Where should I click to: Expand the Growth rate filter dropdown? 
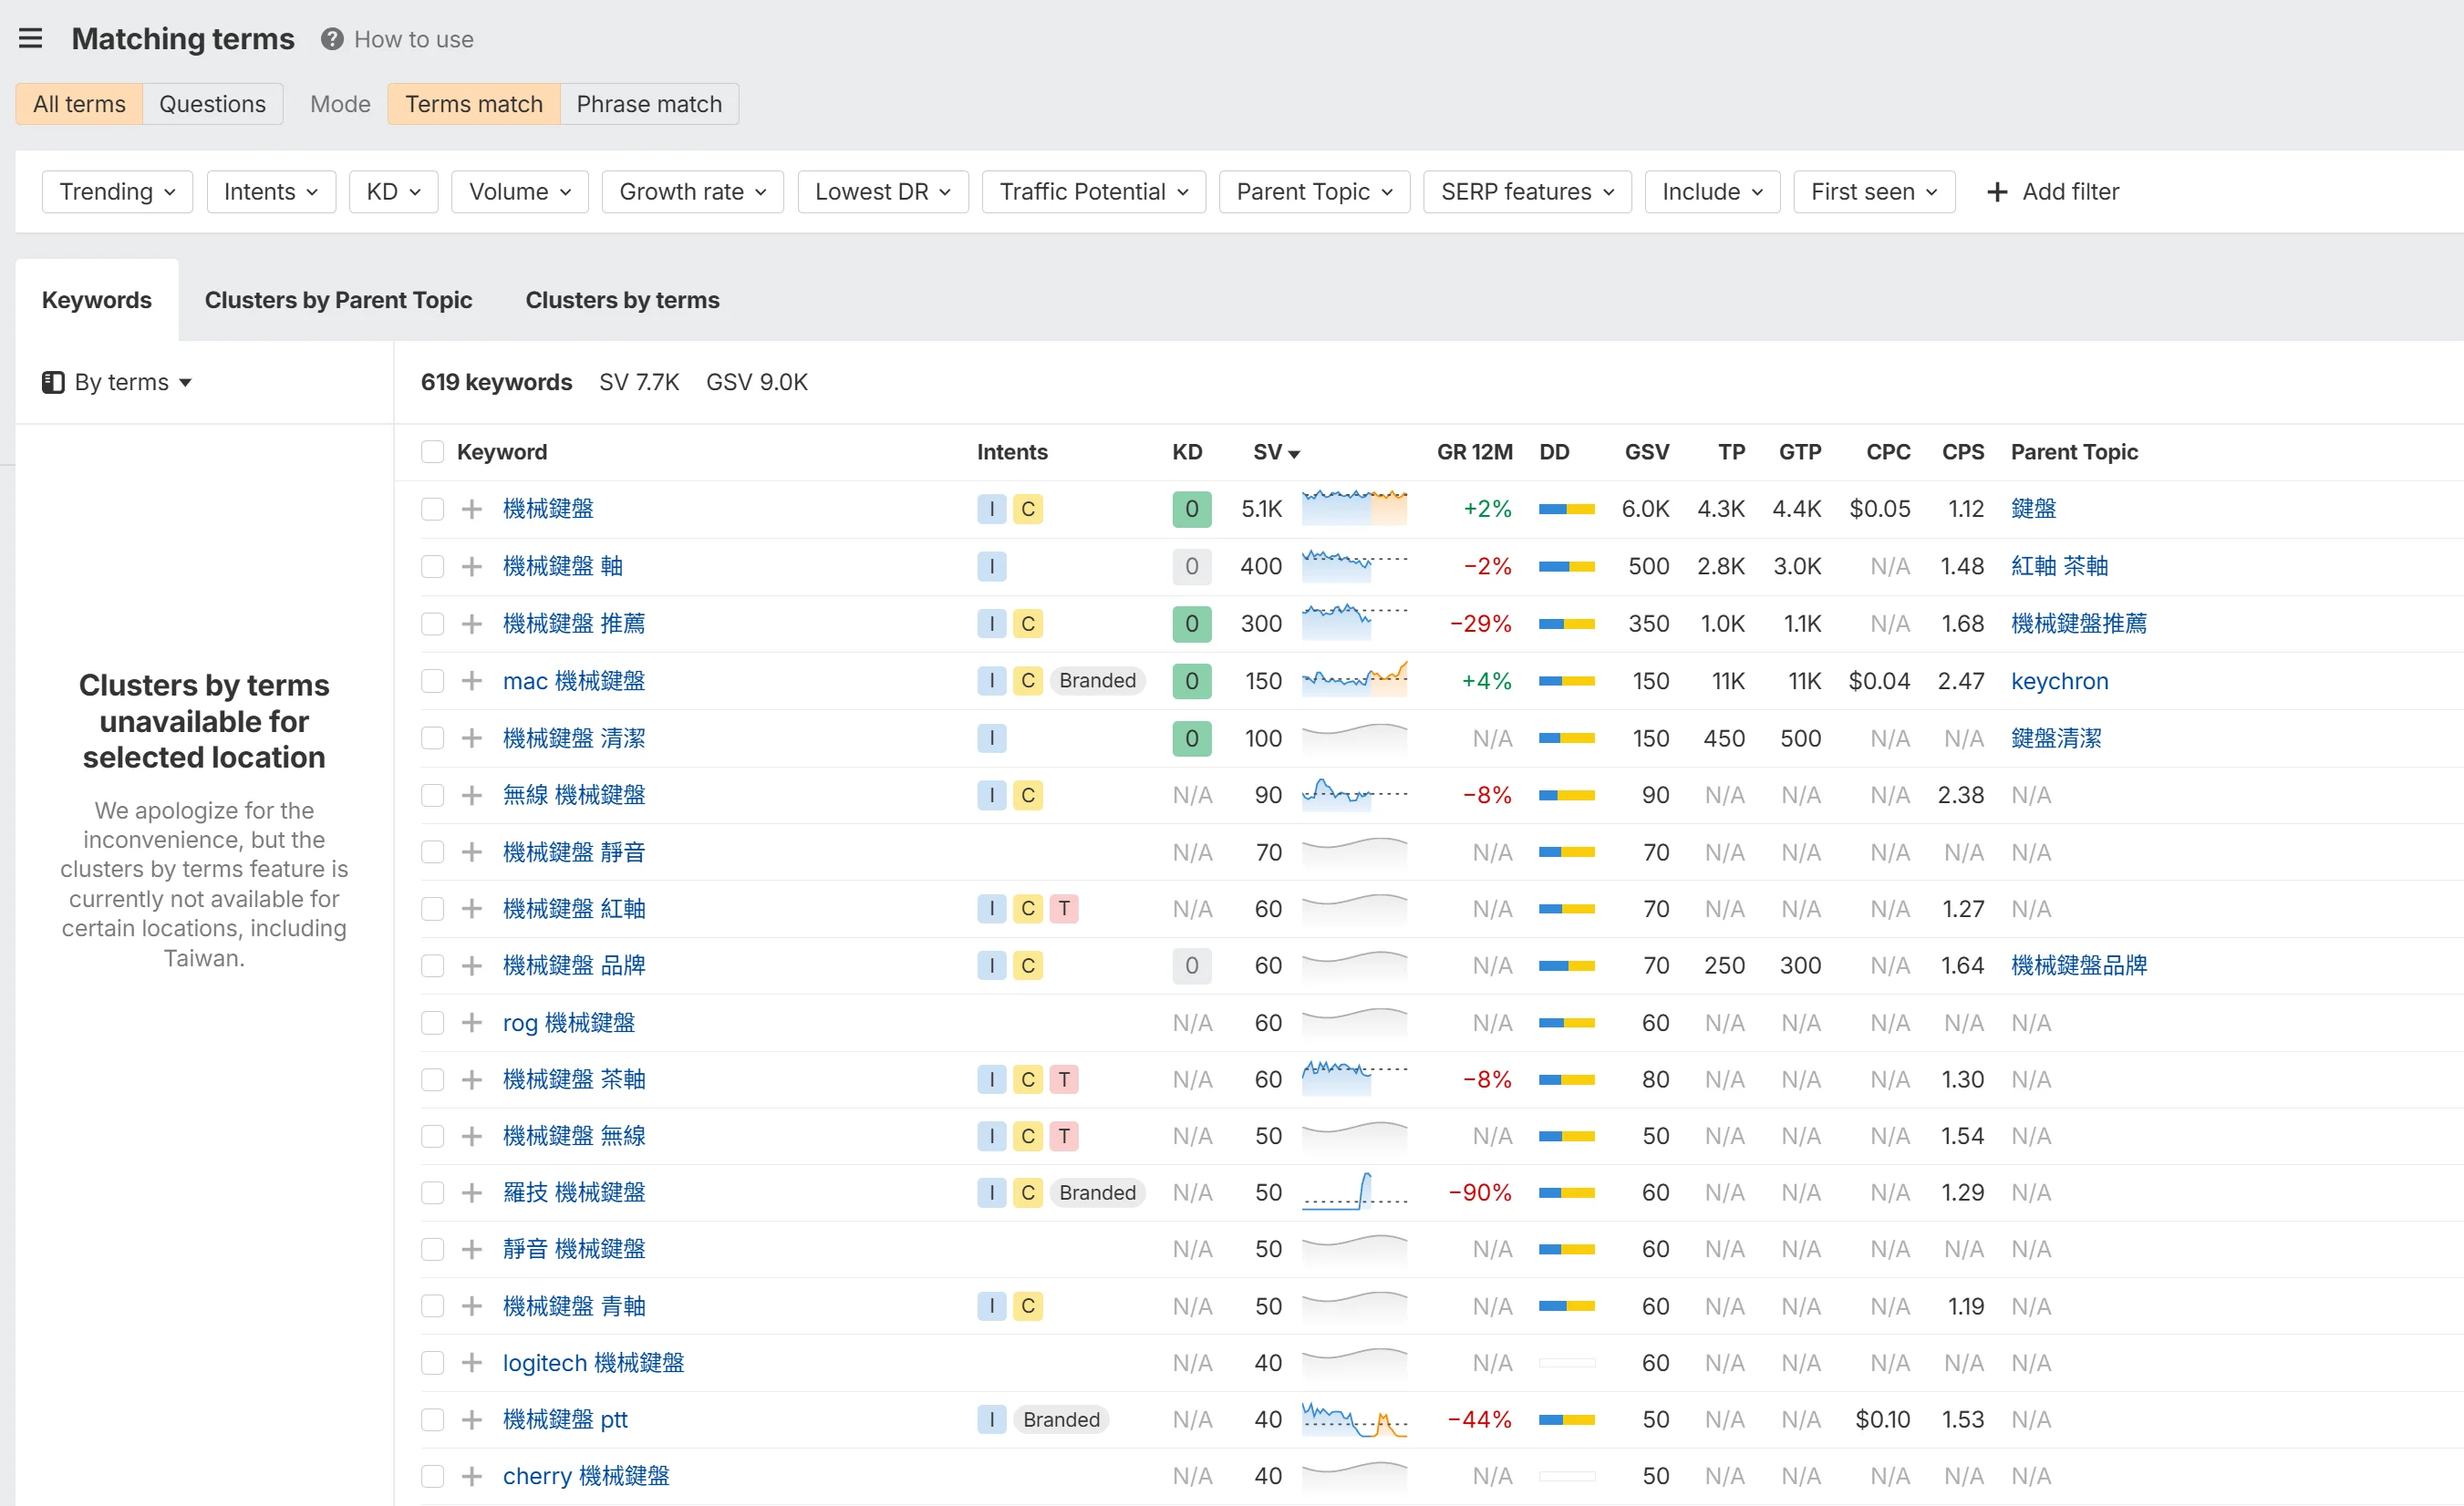pos(692,192)
